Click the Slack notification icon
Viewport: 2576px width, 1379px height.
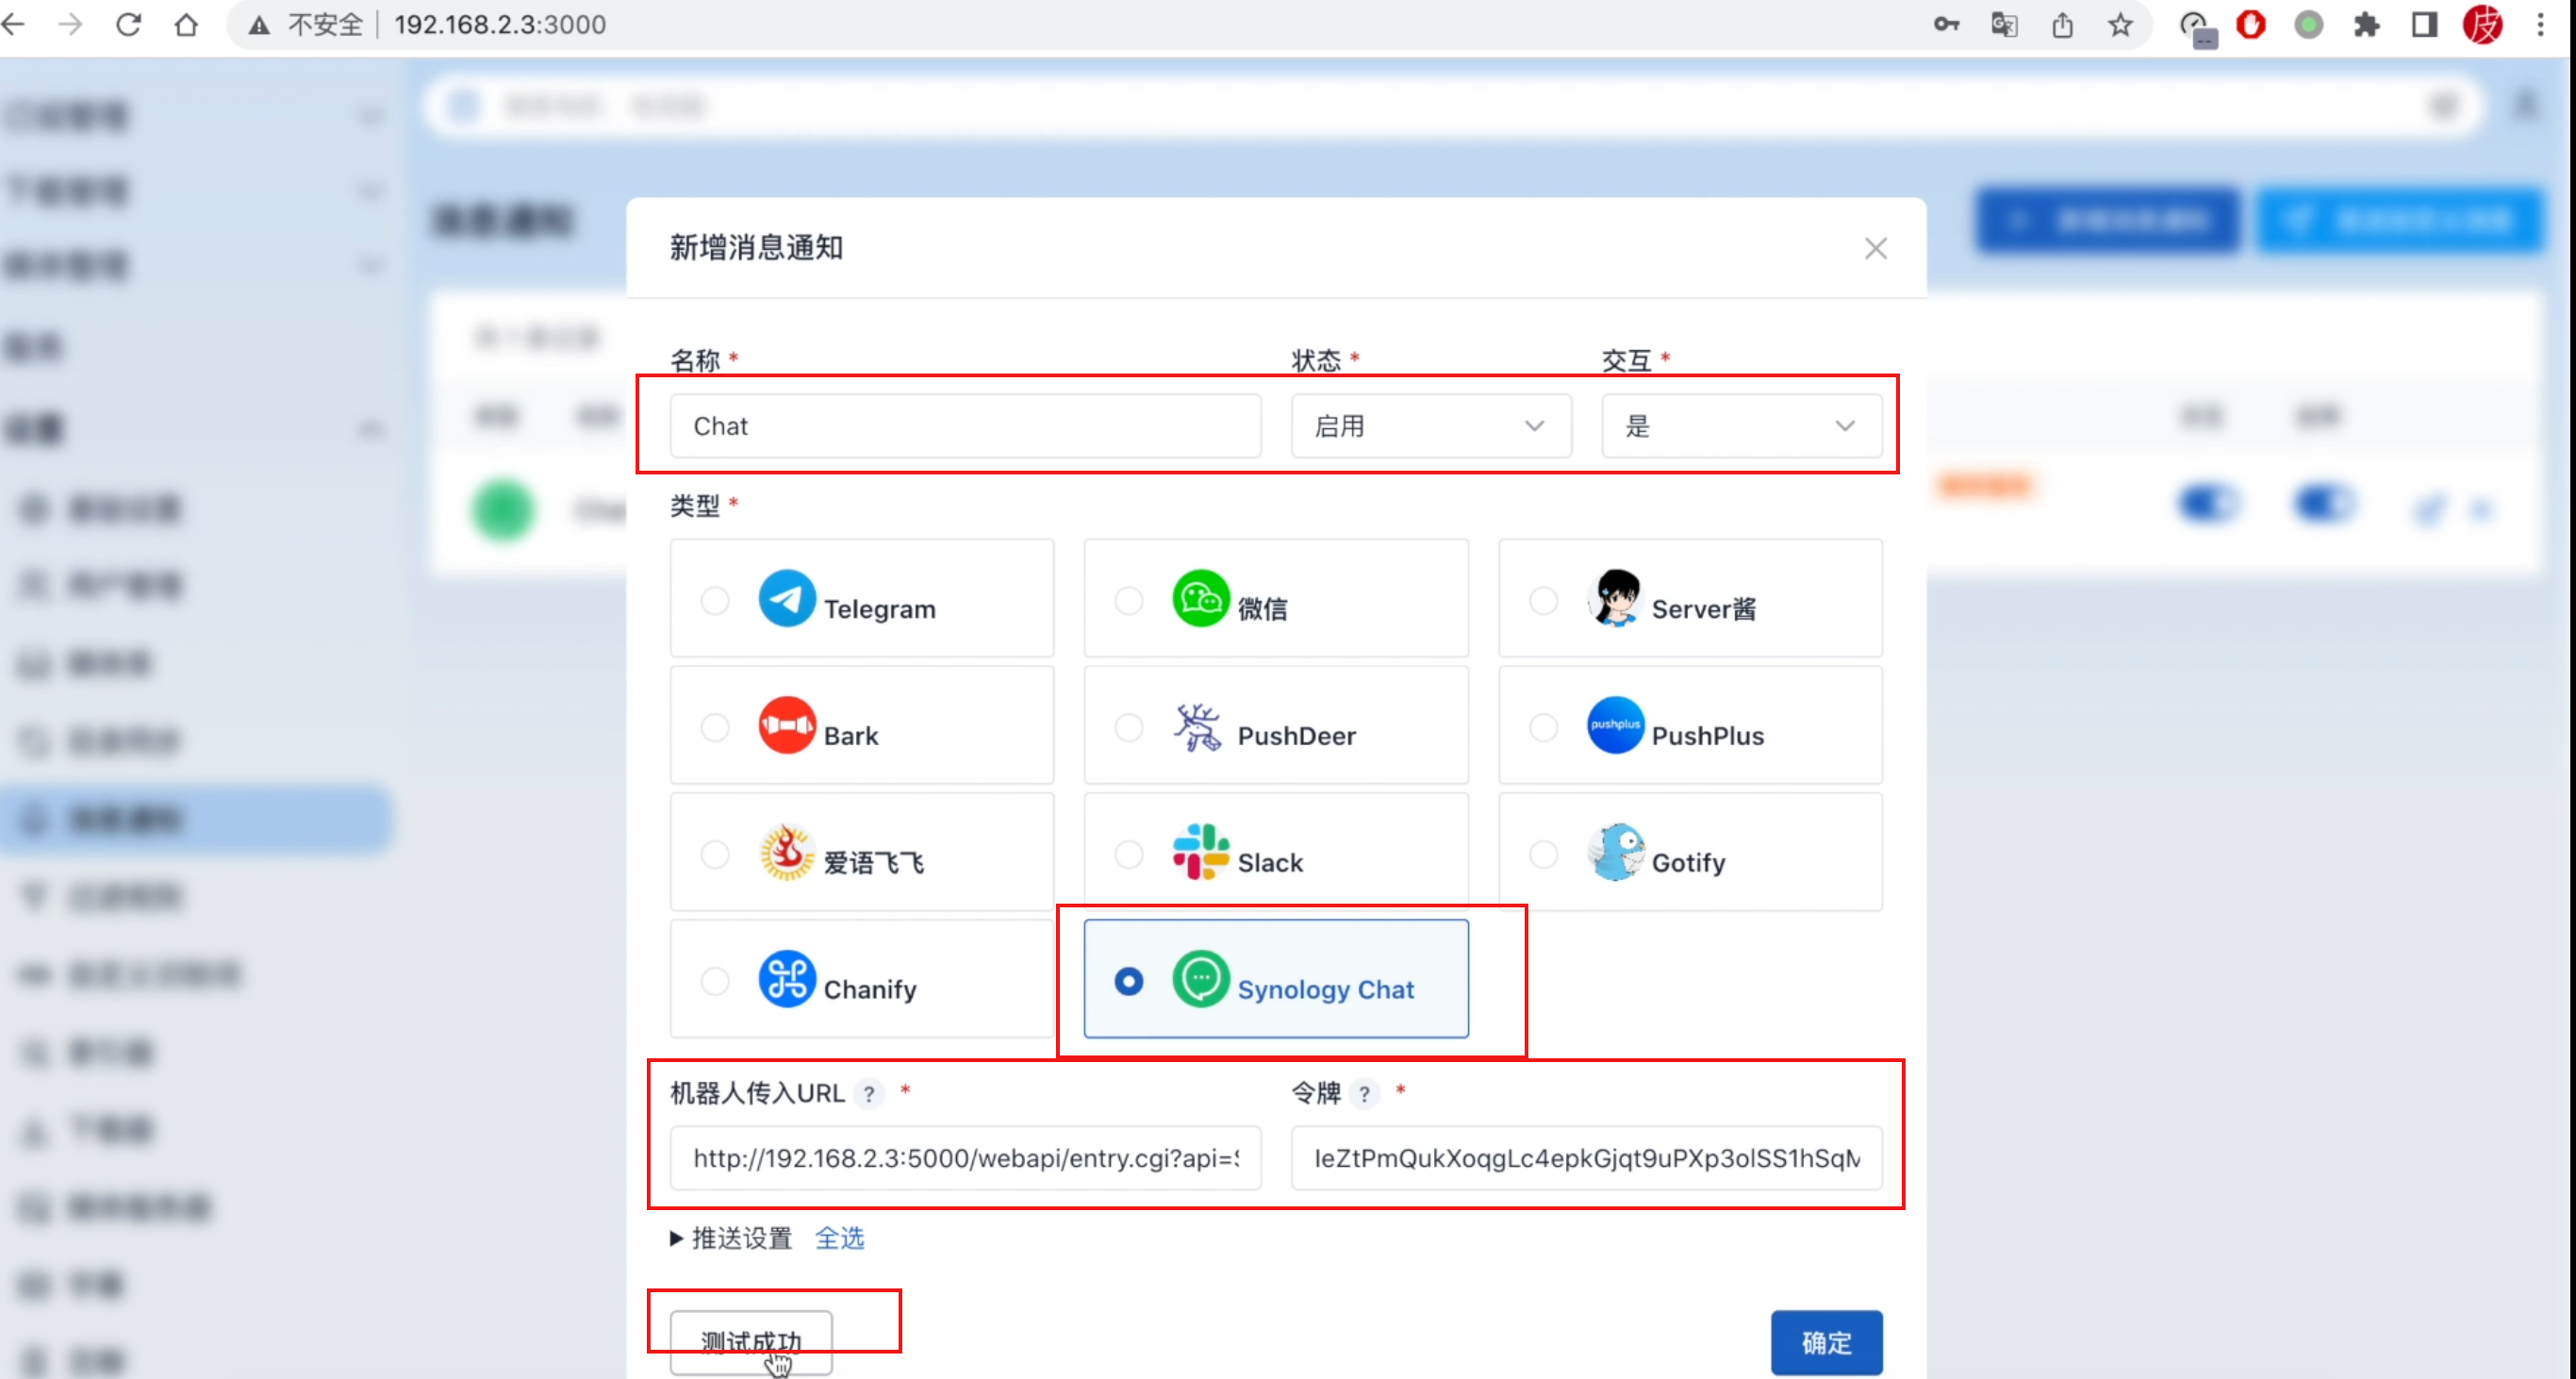[x=1200, y=854]
